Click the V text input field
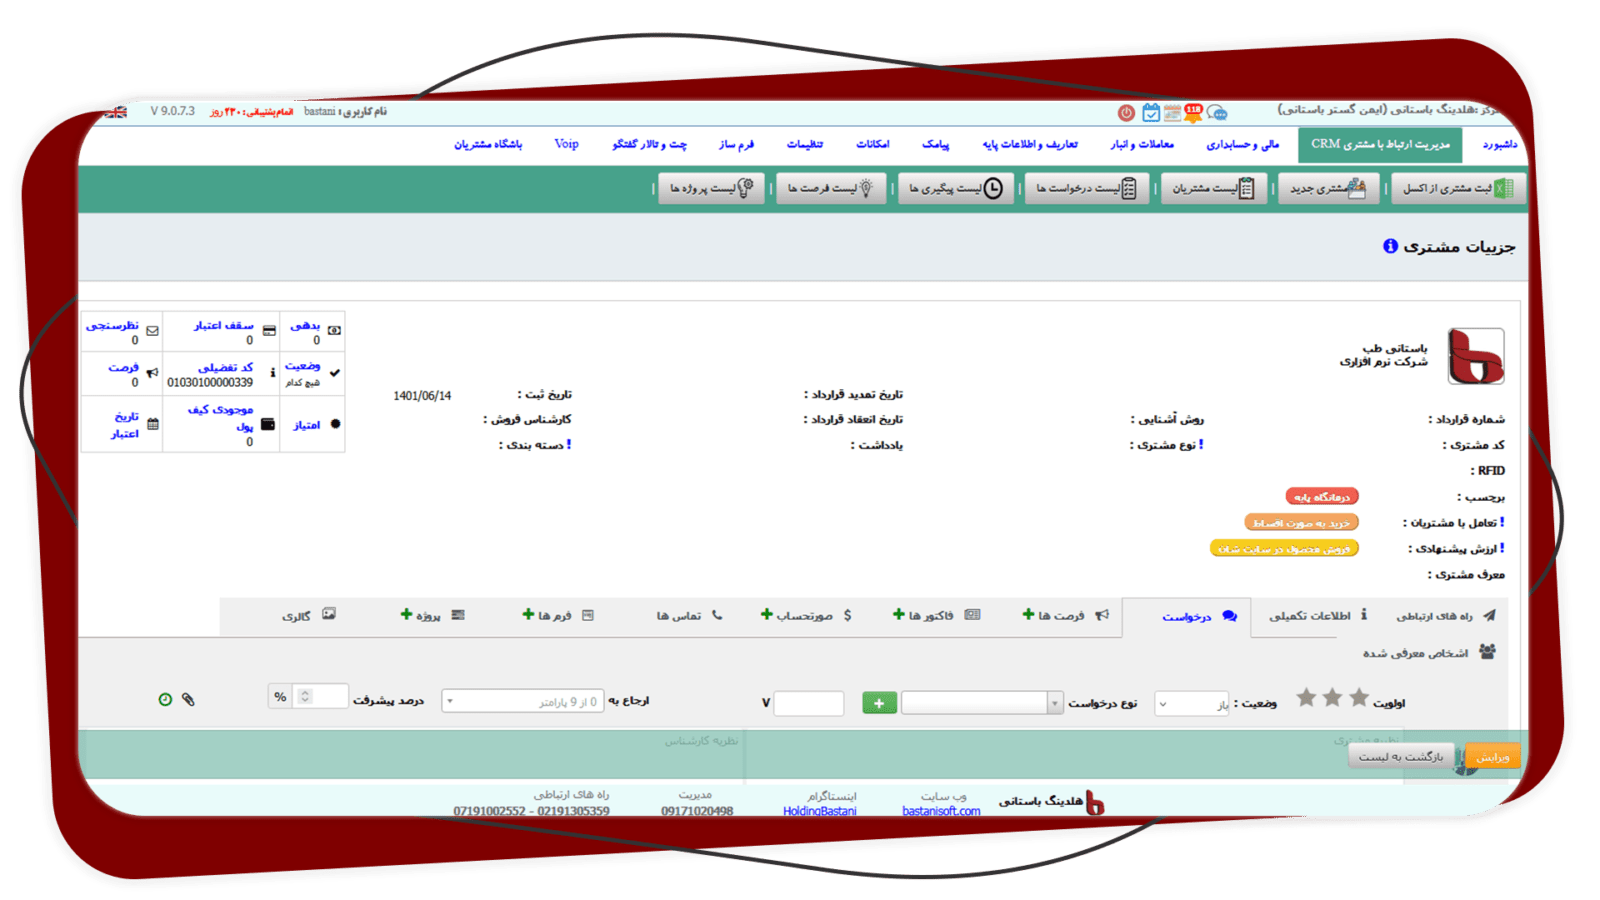Screen dimensions: 1600x900 (x=808, y=703)
